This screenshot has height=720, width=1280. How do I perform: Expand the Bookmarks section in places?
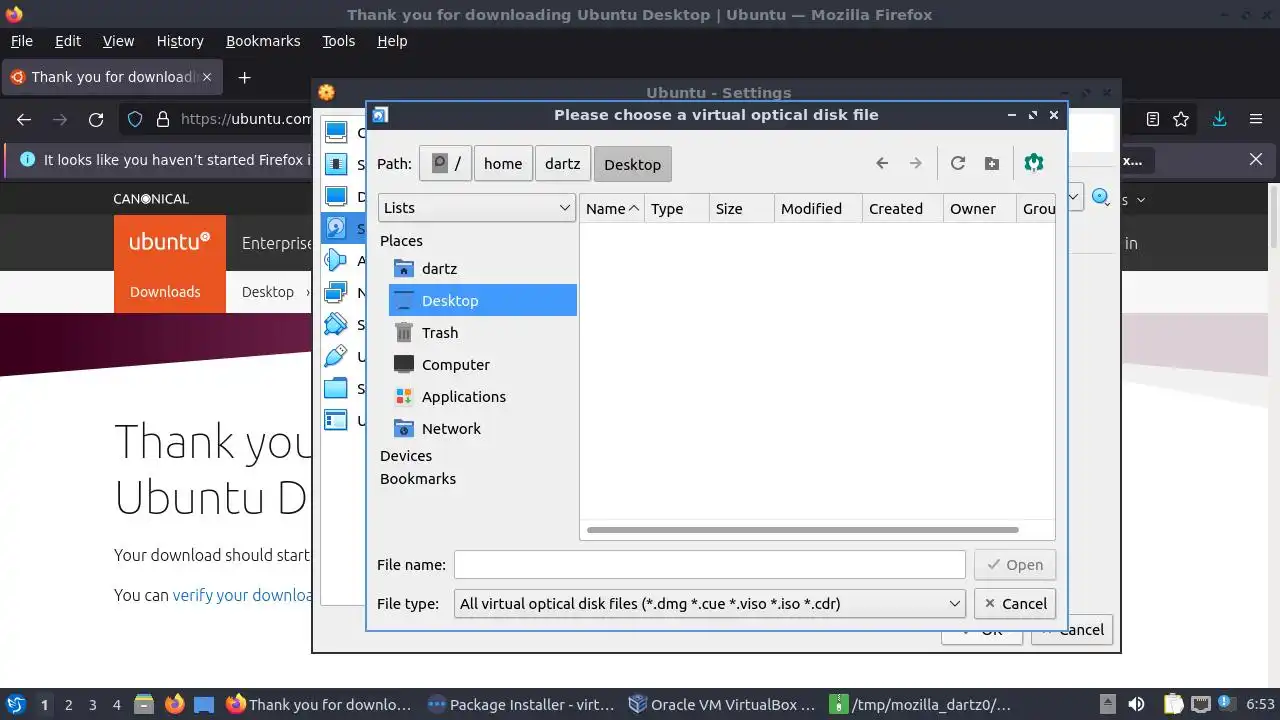pos(418,478)
